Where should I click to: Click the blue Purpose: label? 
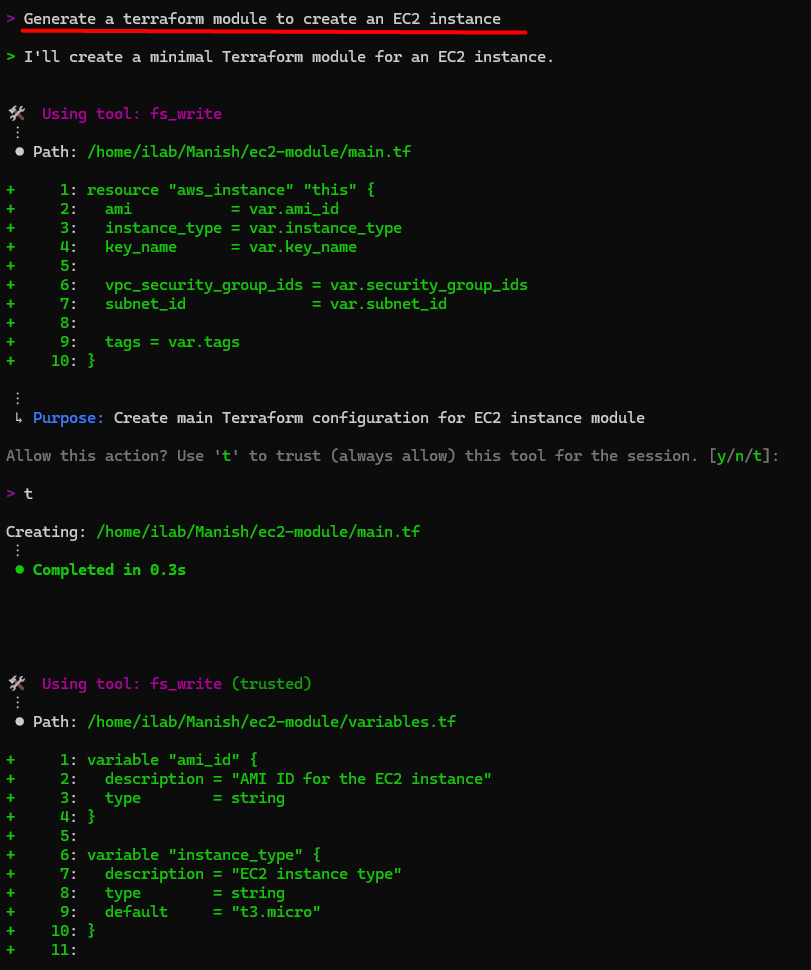[x=69, y=418]
